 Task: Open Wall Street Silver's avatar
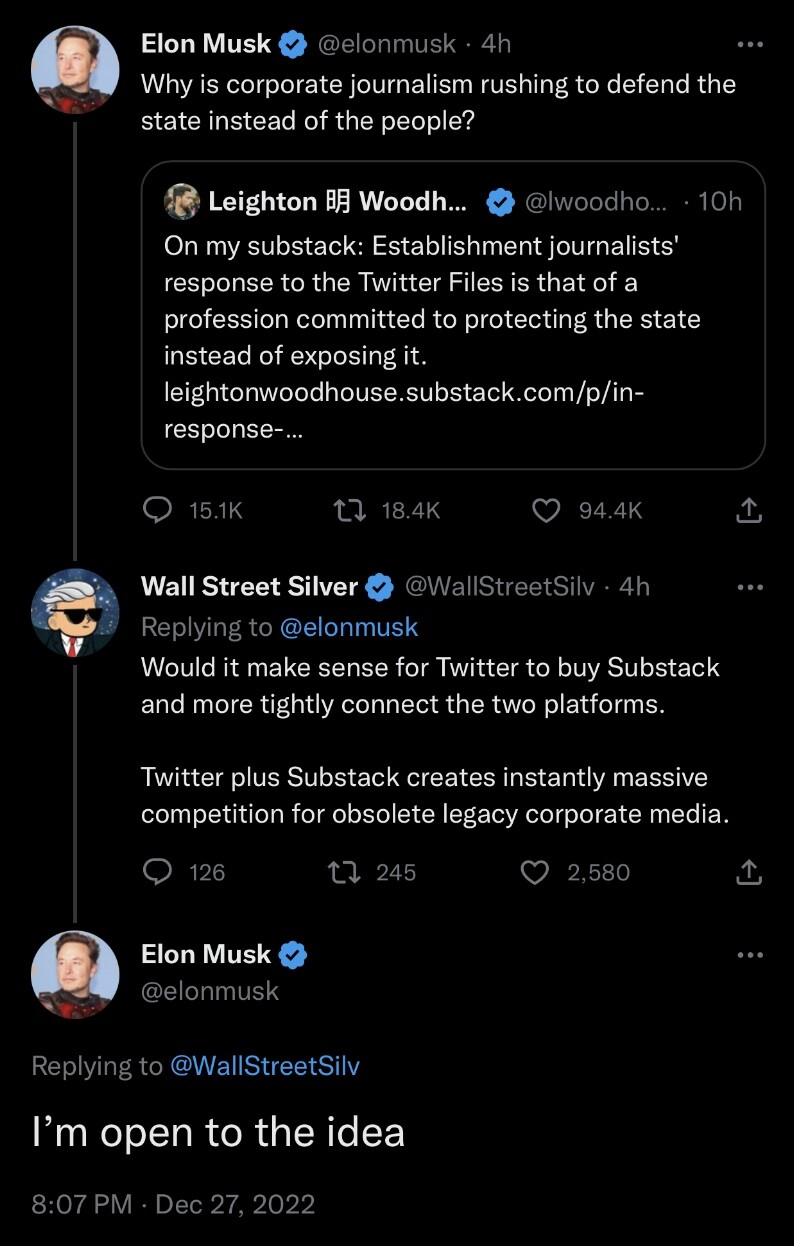[x=75, y=612]
